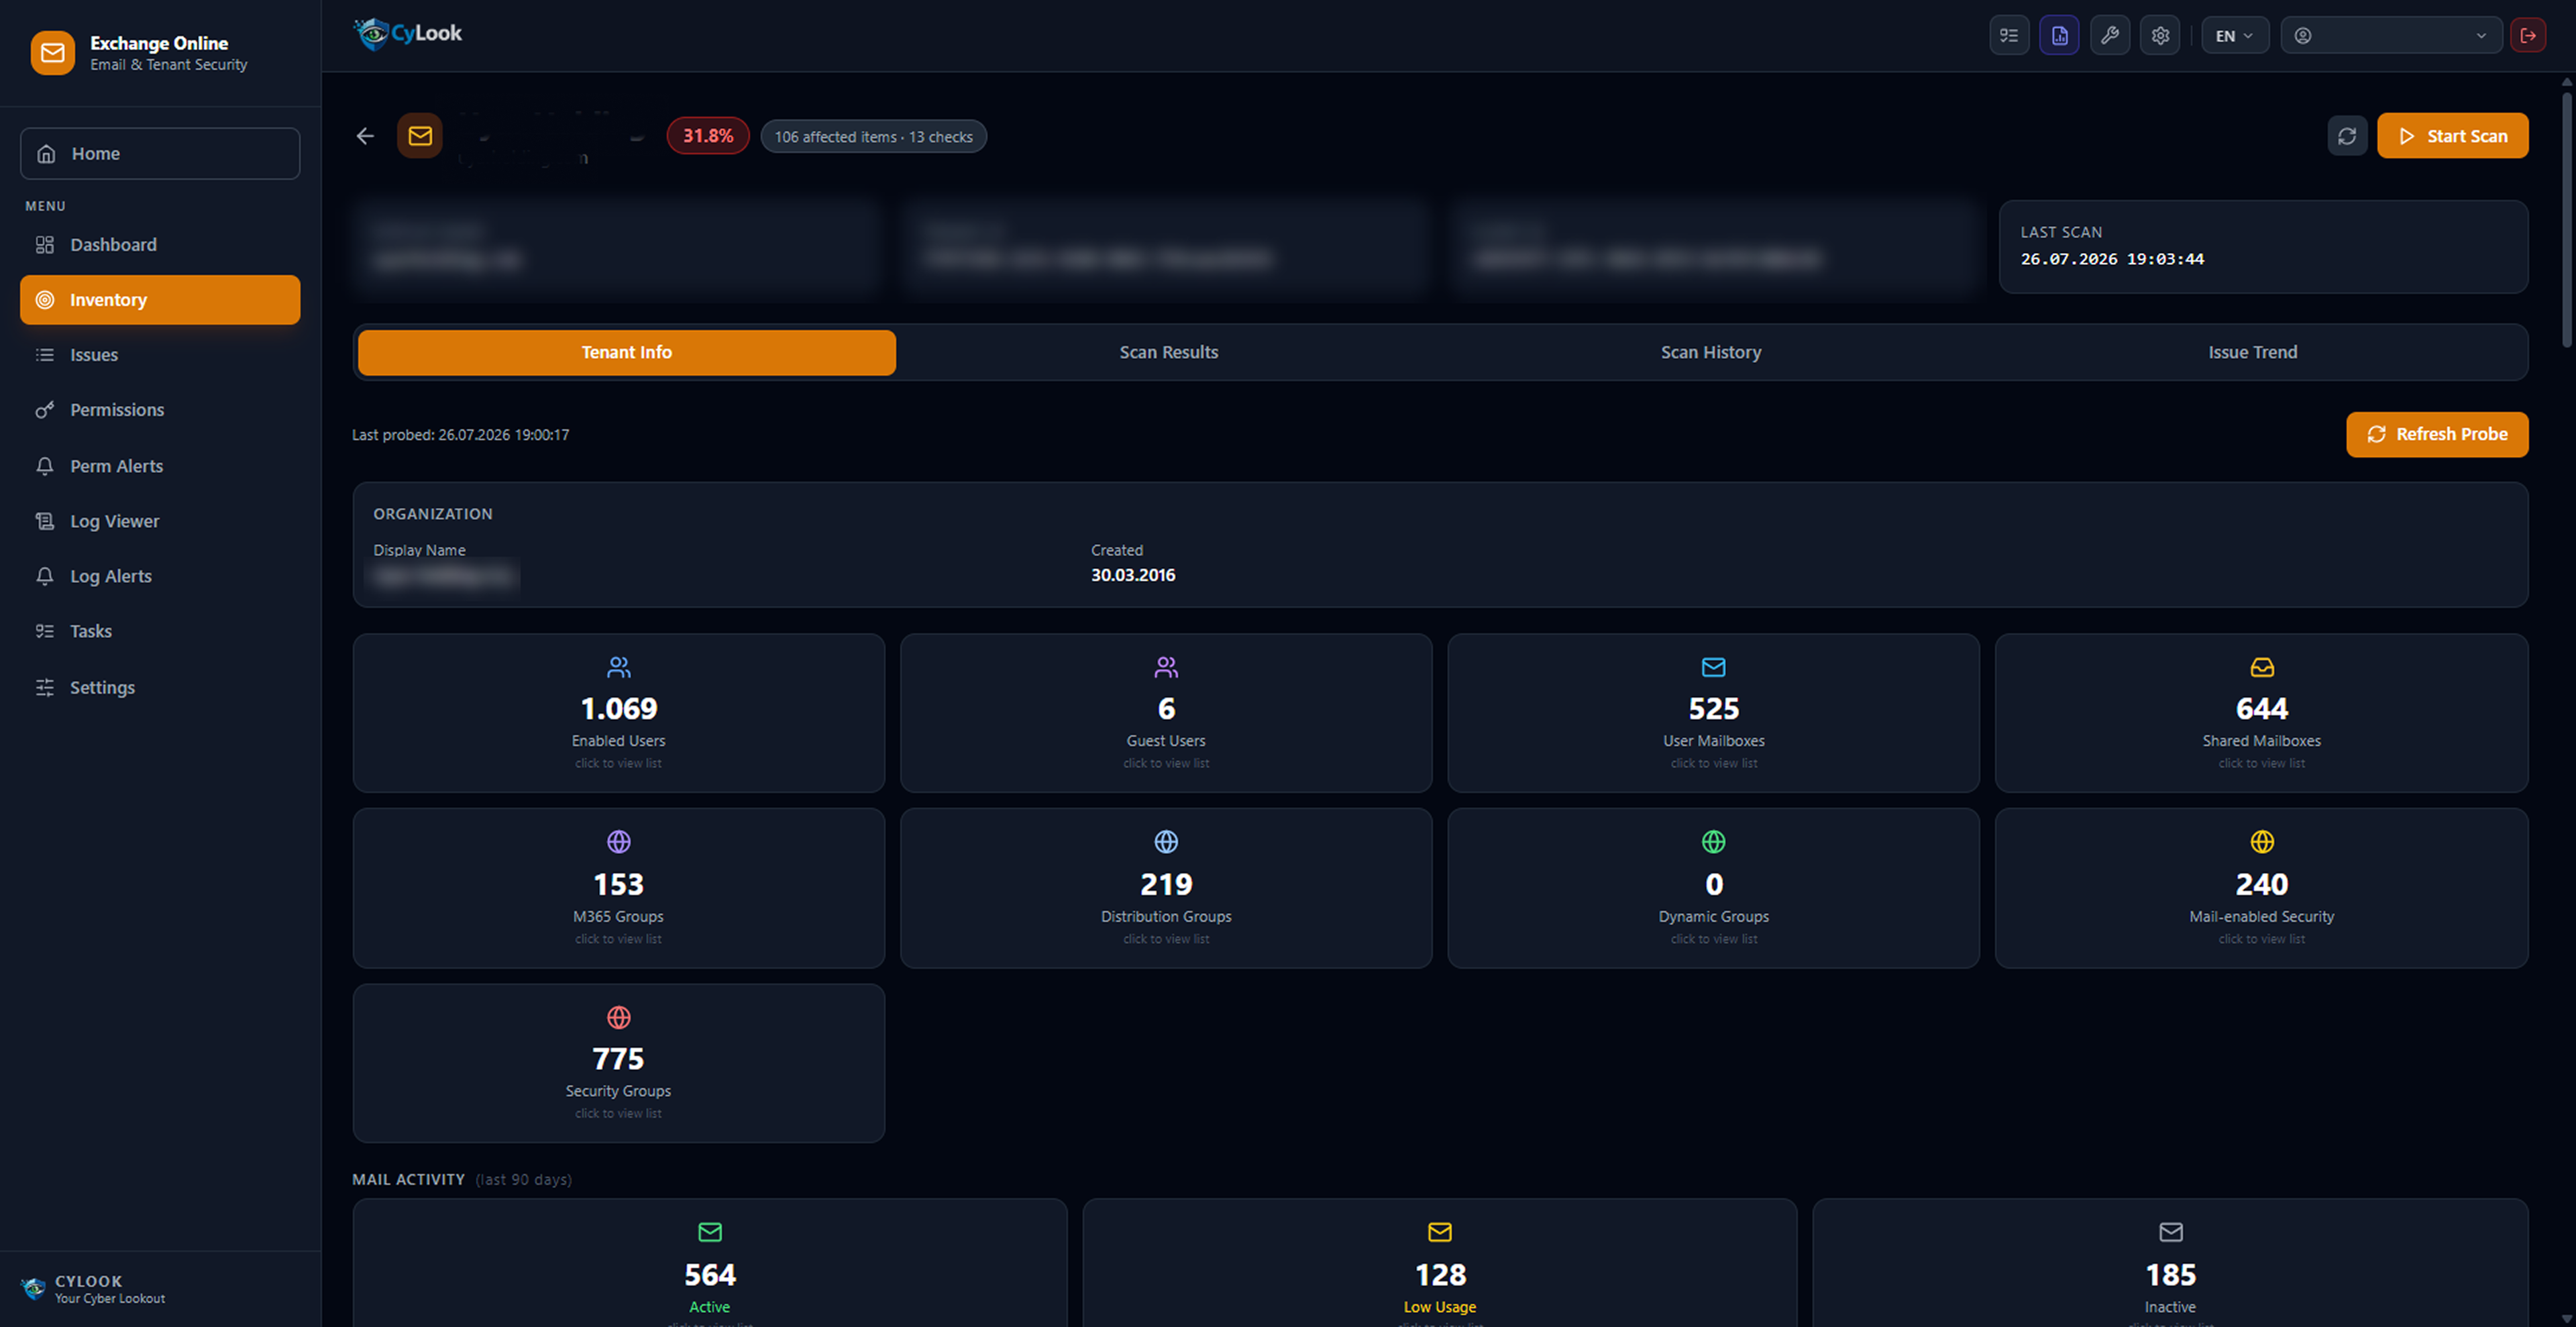Click the refresh icon beside Start Scan
This screenshot has height=1327, width=2576.
tap(2347, 136)
